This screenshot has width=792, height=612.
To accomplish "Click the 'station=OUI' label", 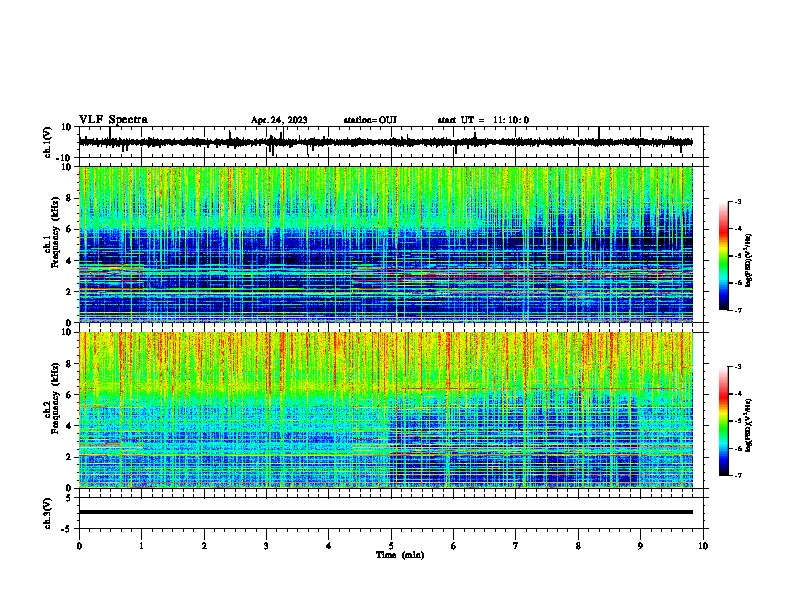I will [370, 120].
